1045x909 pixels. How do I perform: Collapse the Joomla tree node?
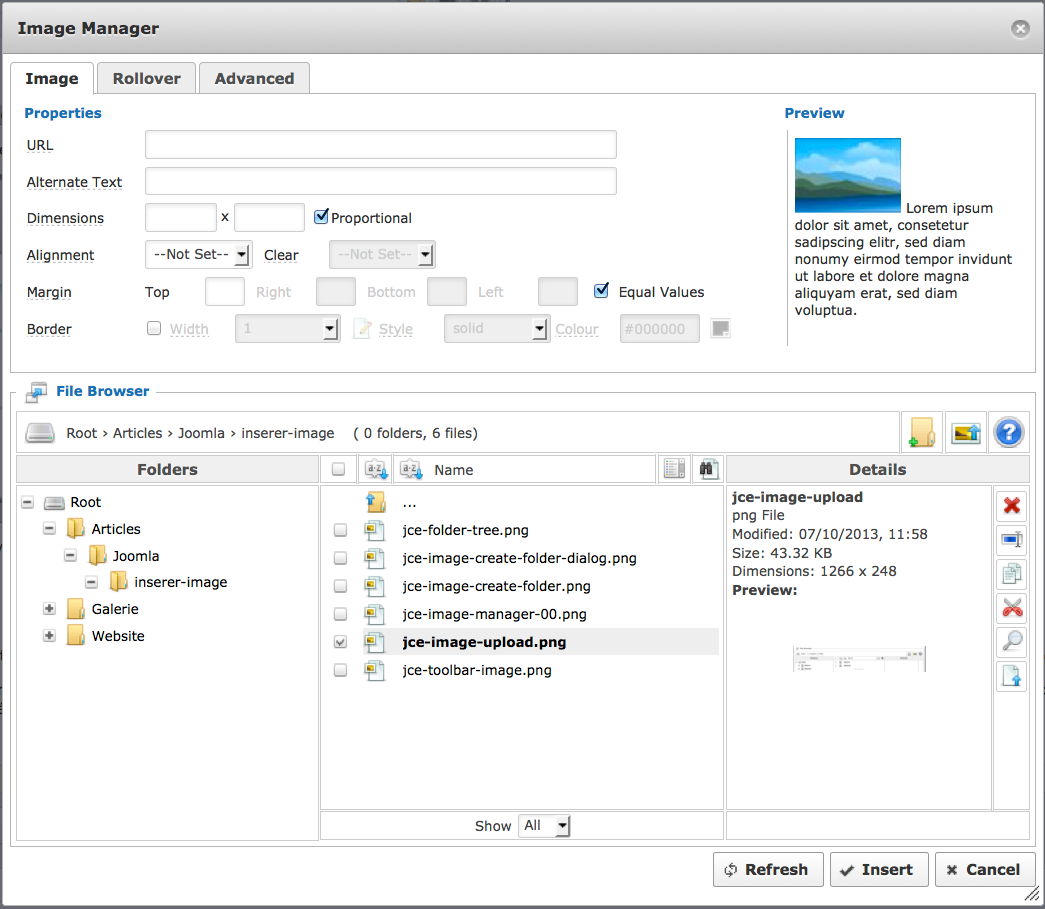(70, 555)
